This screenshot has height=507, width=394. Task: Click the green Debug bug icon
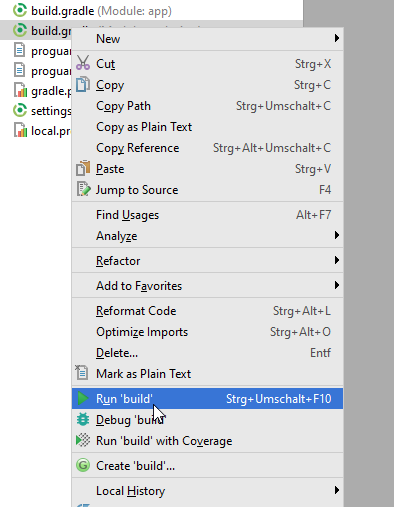pos(83,419)
